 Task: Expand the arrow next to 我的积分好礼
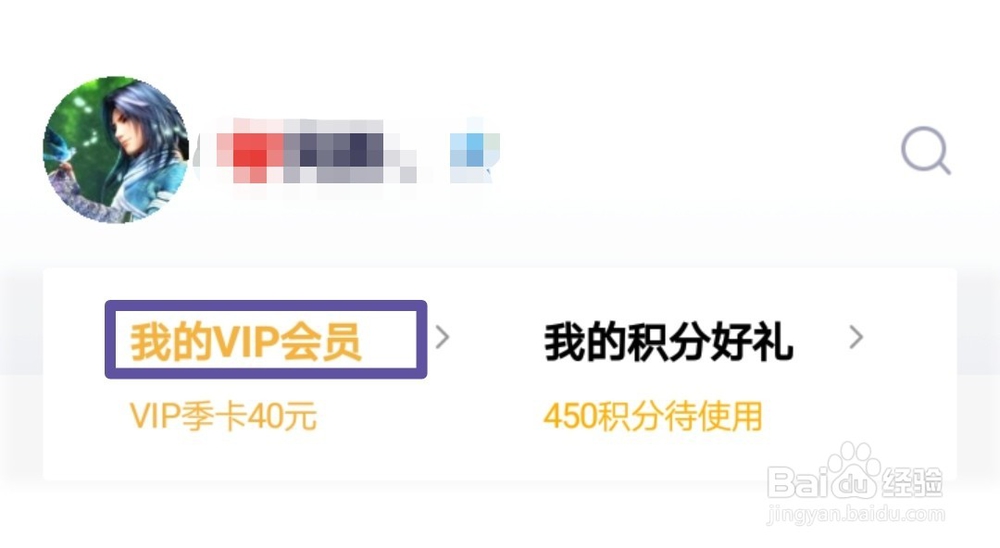pyautogui.click(x=857, y=337)
